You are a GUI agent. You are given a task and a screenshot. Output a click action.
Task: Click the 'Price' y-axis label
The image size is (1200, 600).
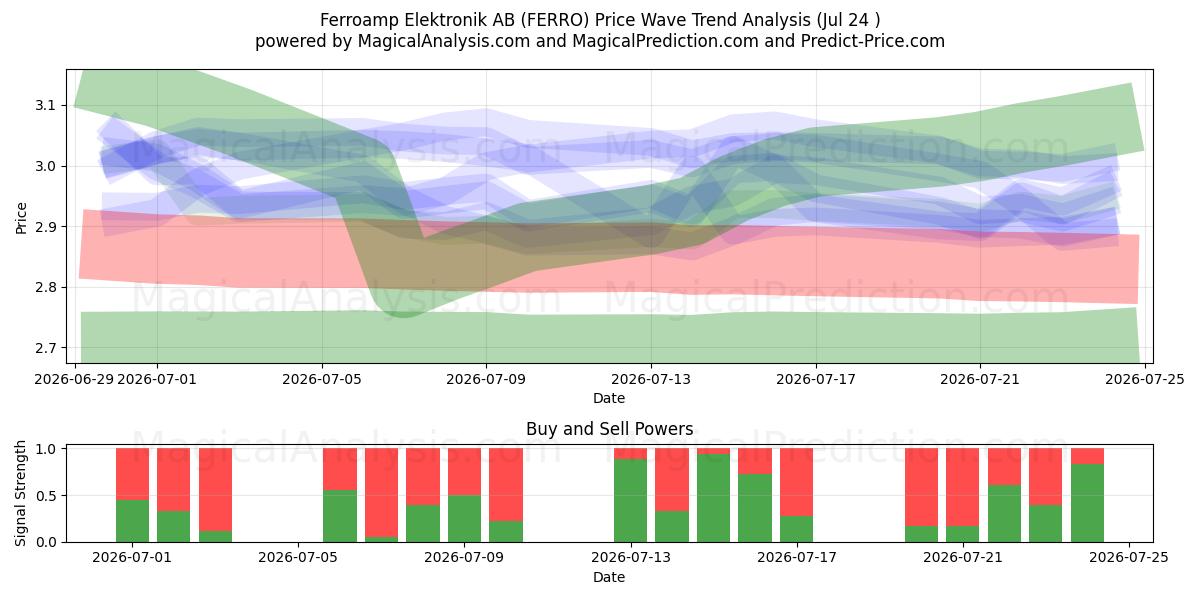tap(22, 216)
